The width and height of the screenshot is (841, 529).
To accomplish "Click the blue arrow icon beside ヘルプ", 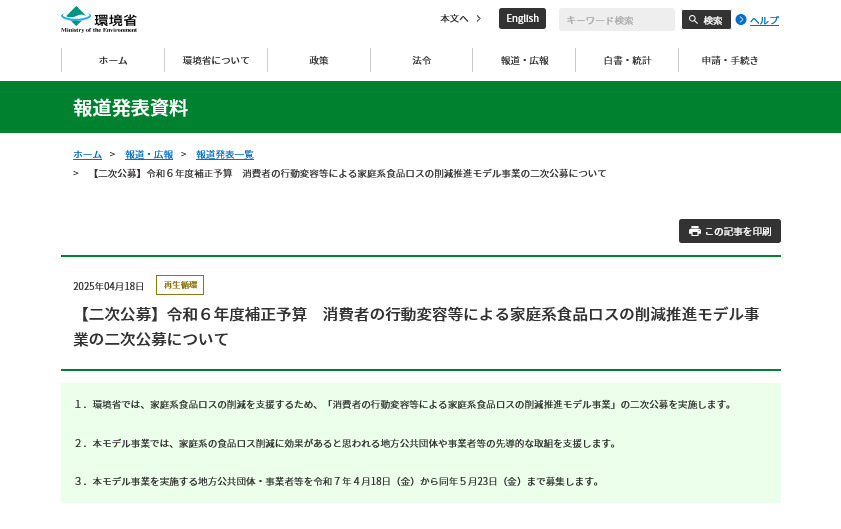I will (x=741, y=19).
